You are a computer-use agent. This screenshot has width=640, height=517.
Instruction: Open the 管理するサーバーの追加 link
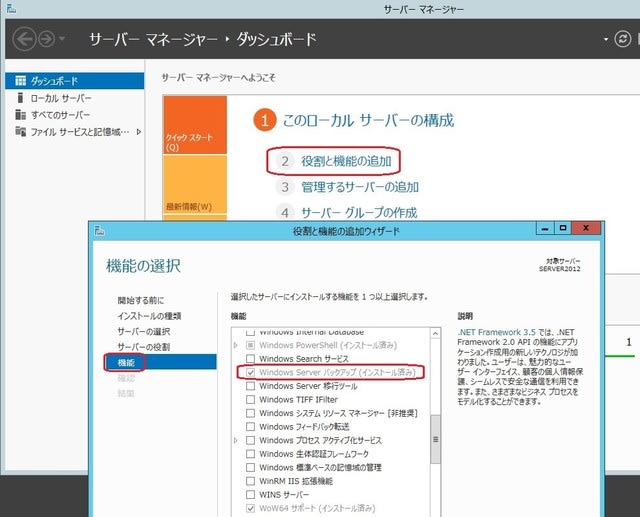coord(360,187)
